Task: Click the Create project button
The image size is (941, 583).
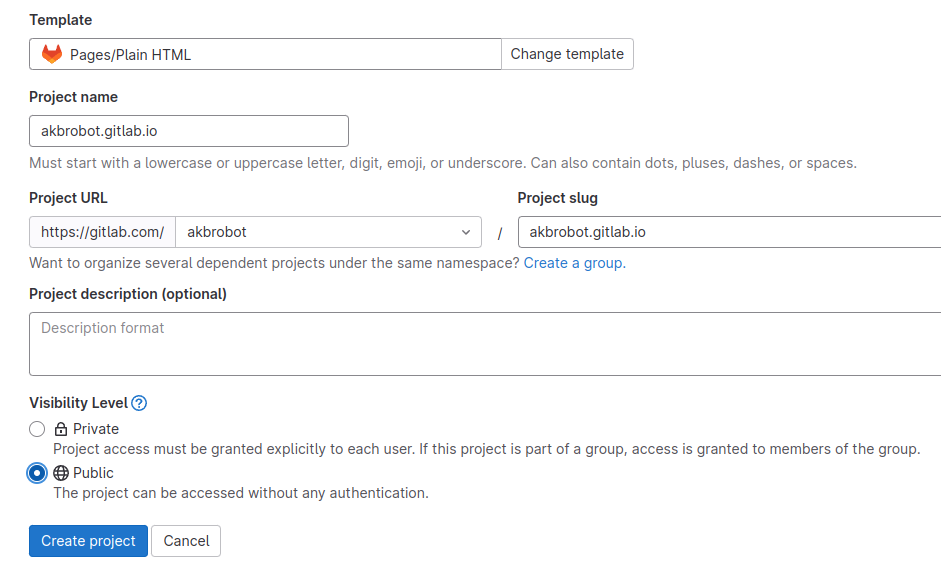Action: 88,540
